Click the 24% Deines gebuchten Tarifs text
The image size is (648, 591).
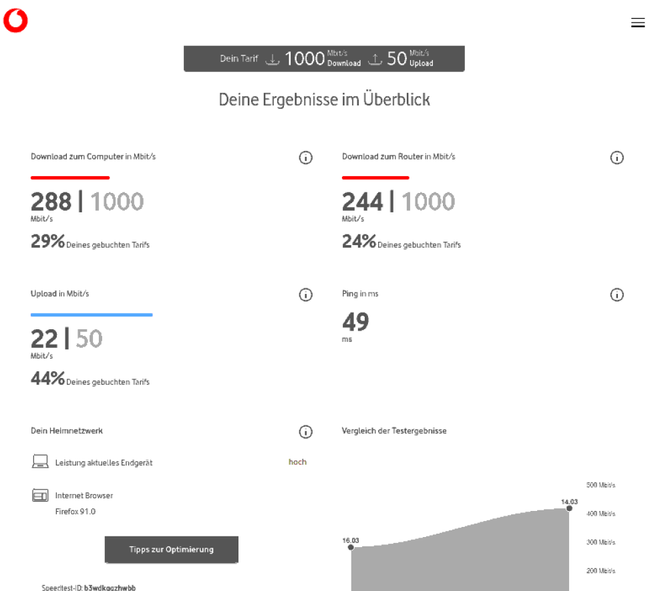click(401, 241)
